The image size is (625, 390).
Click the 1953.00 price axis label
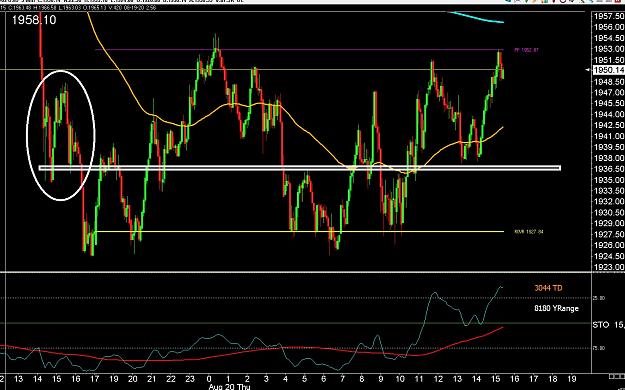click(x=609, y=49)
